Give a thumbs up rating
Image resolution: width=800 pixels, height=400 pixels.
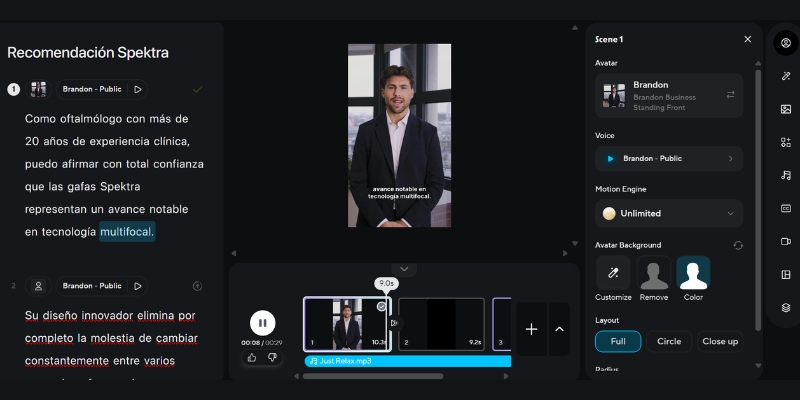click(x=252, y=358)
